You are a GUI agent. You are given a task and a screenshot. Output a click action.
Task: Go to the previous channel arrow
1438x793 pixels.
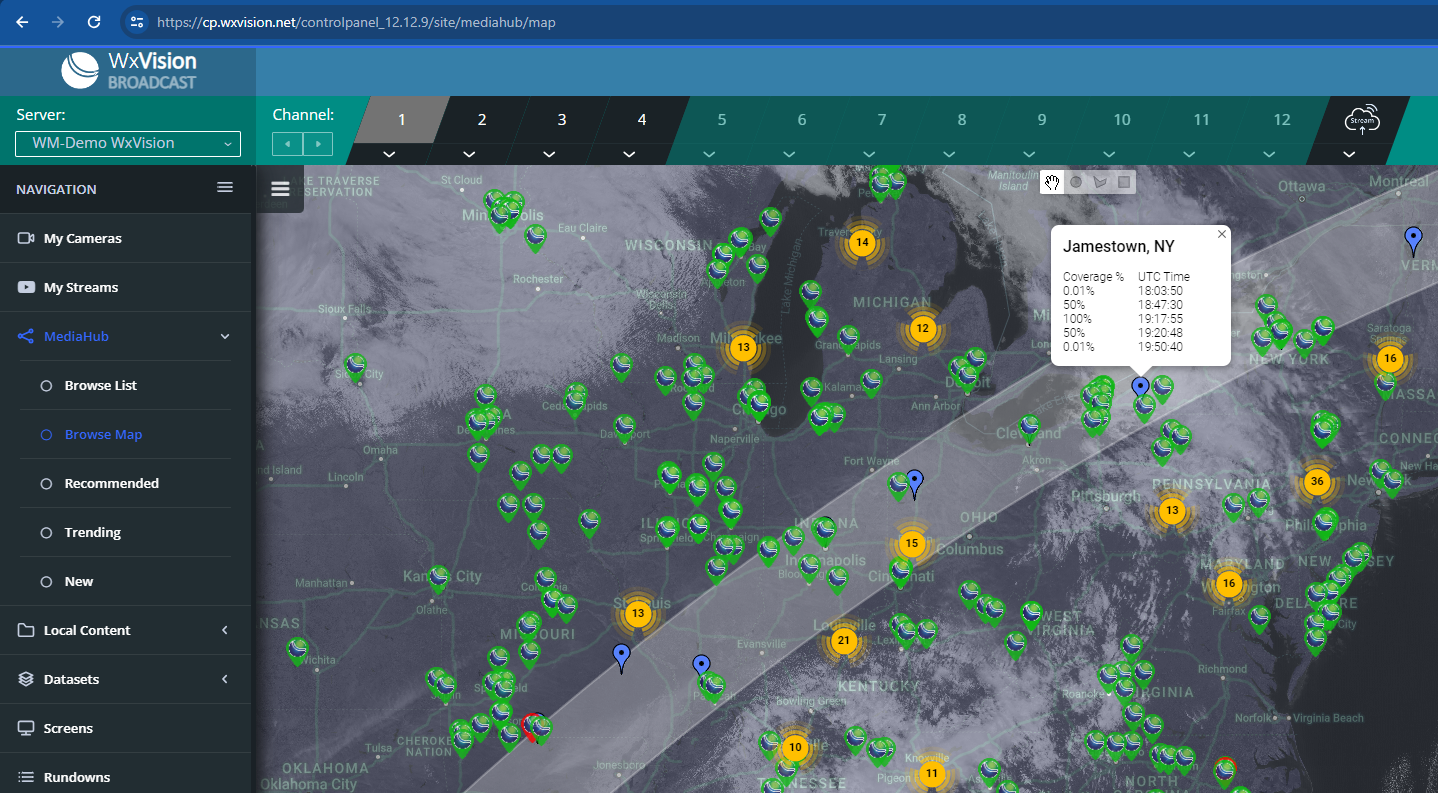point(287,144)
